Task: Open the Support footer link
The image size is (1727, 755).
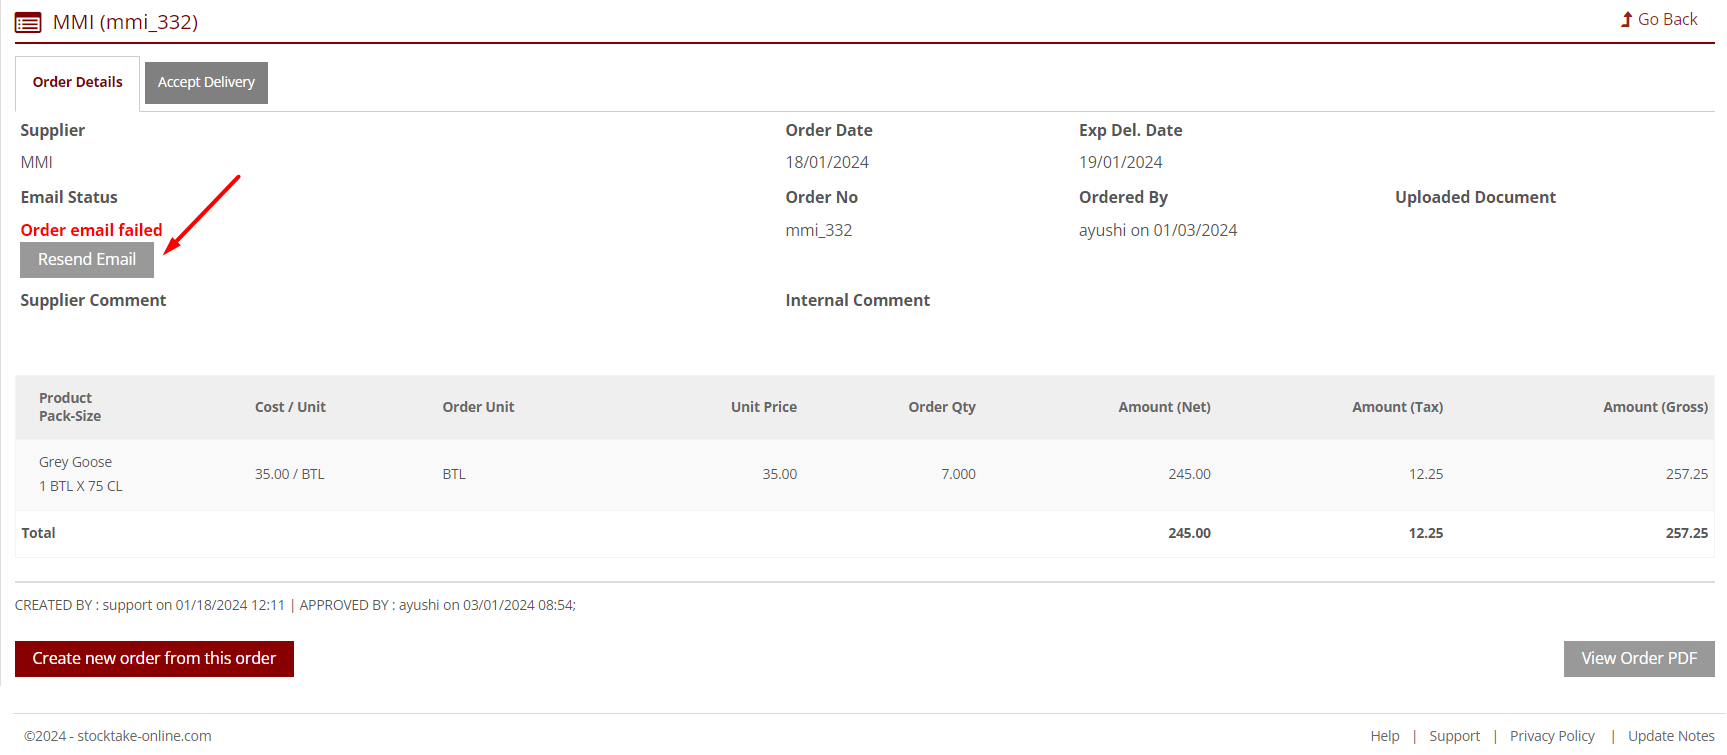Action: [1454, 736]
